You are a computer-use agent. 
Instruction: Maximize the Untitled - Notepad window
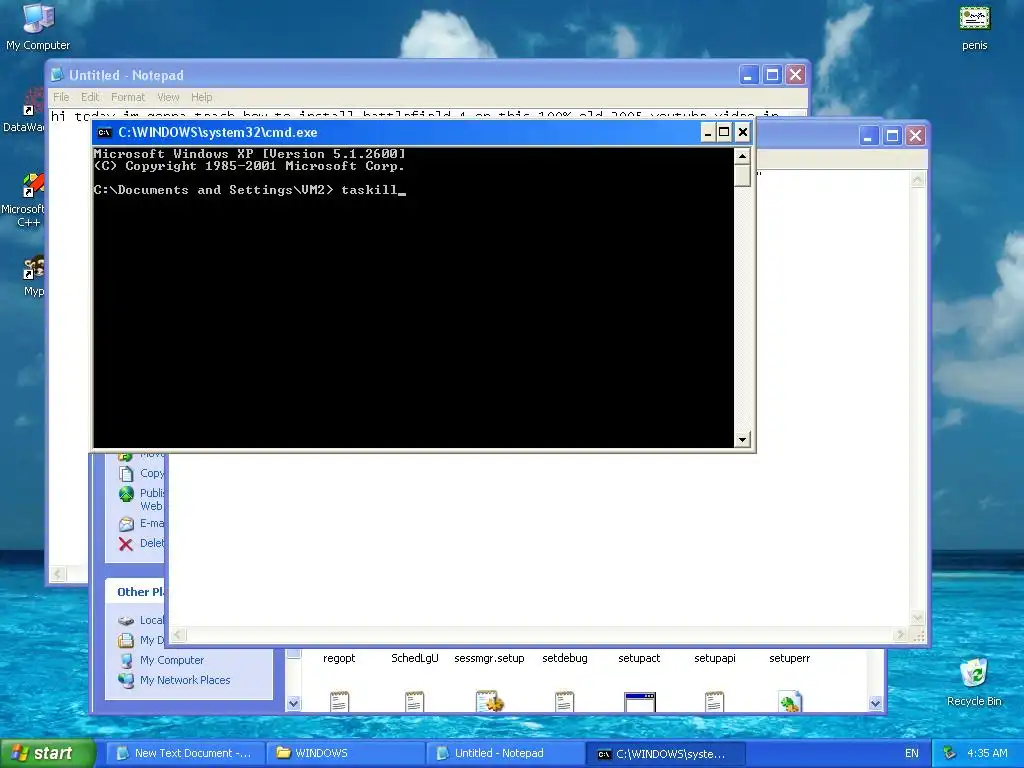[x=772, y=75]
